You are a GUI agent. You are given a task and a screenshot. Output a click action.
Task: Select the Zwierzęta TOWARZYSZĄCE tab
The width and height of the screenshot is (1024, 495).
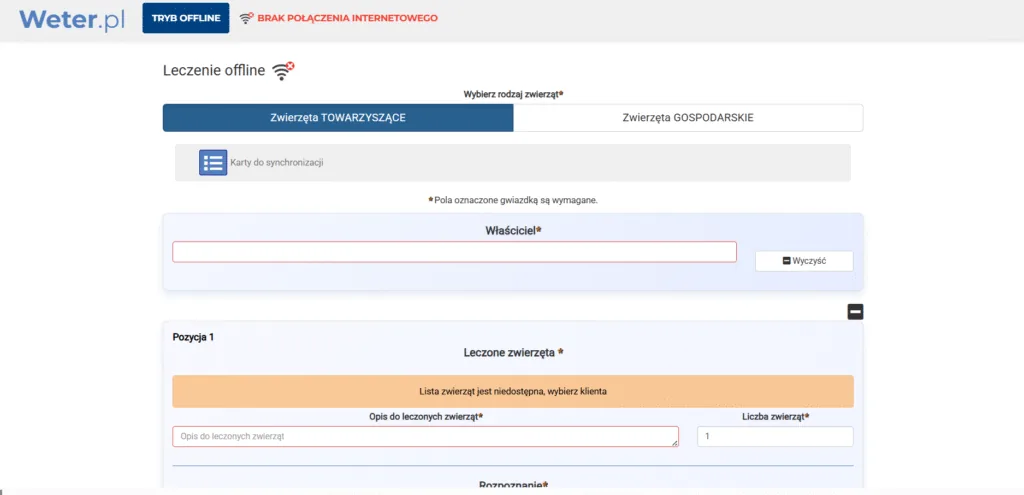click(338, 118)
